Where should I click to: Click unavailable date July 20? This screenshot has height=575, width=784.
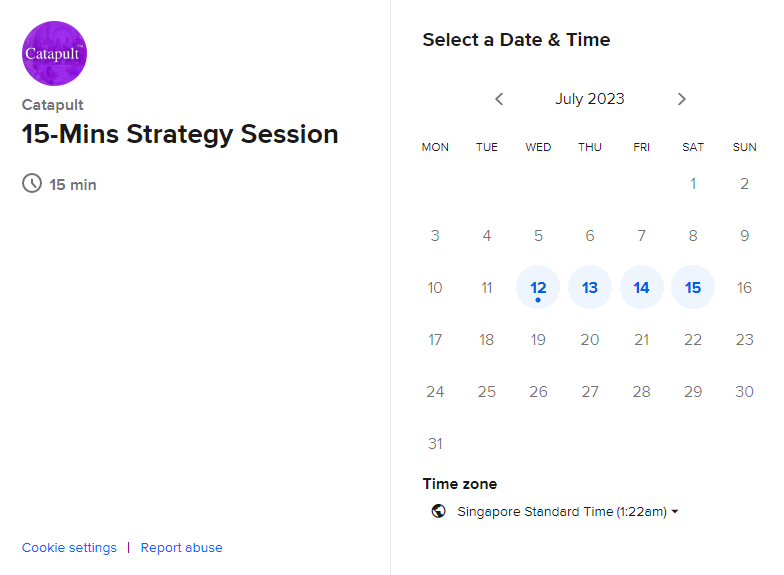(590, 340)
